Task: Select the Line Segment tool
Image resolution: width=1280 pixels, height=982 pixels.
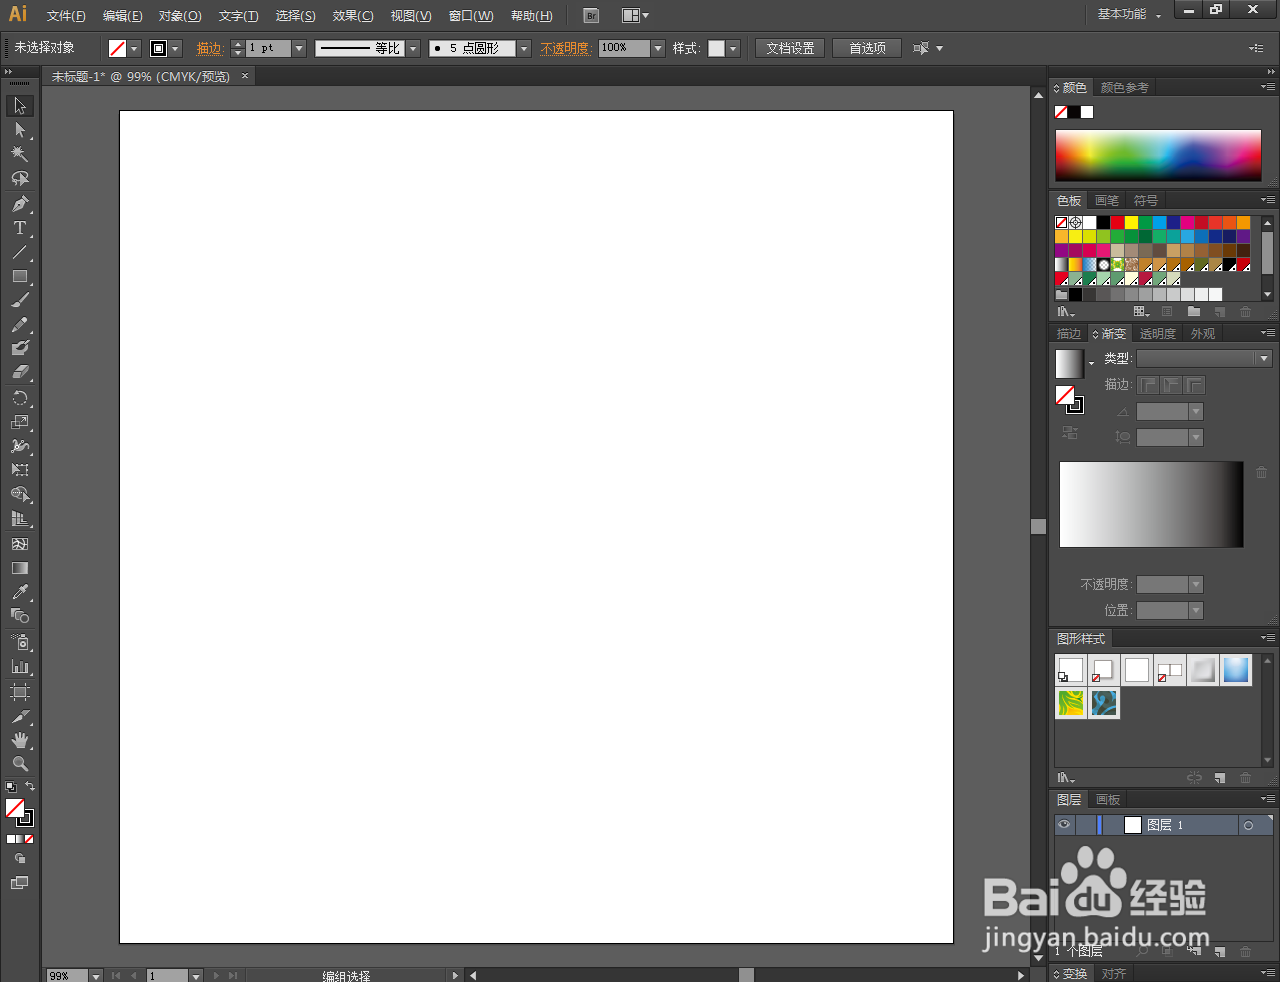Action: pos(20,252)
